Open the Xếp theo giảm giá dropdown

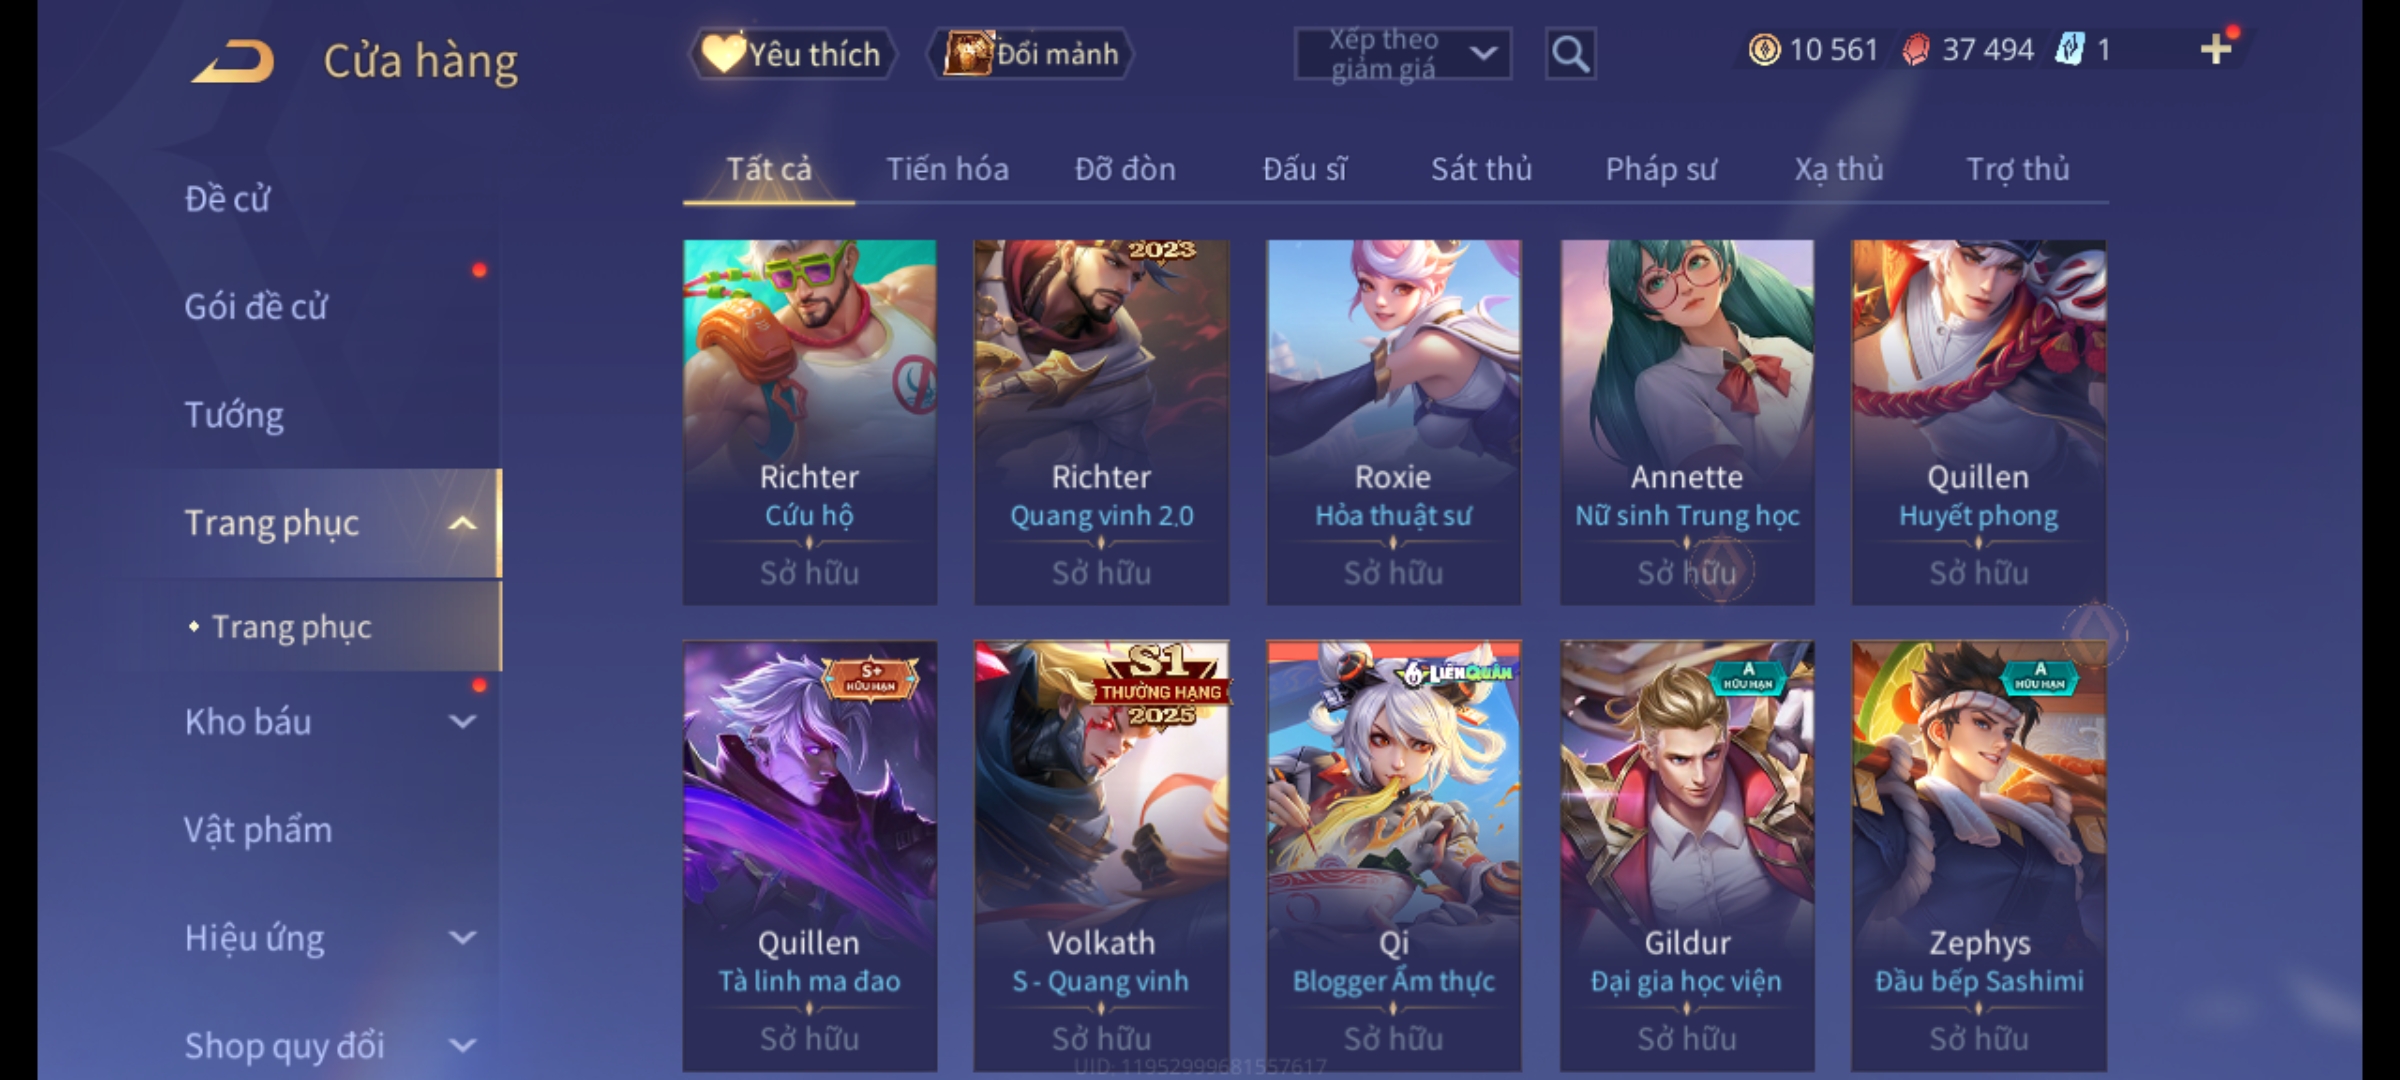click(x=1403, y=54)
